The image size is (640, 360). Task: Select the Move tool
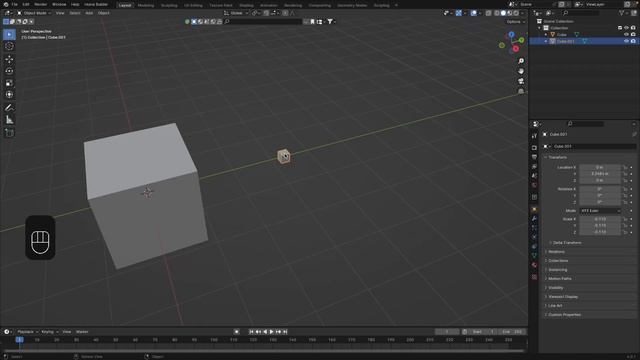9,59
